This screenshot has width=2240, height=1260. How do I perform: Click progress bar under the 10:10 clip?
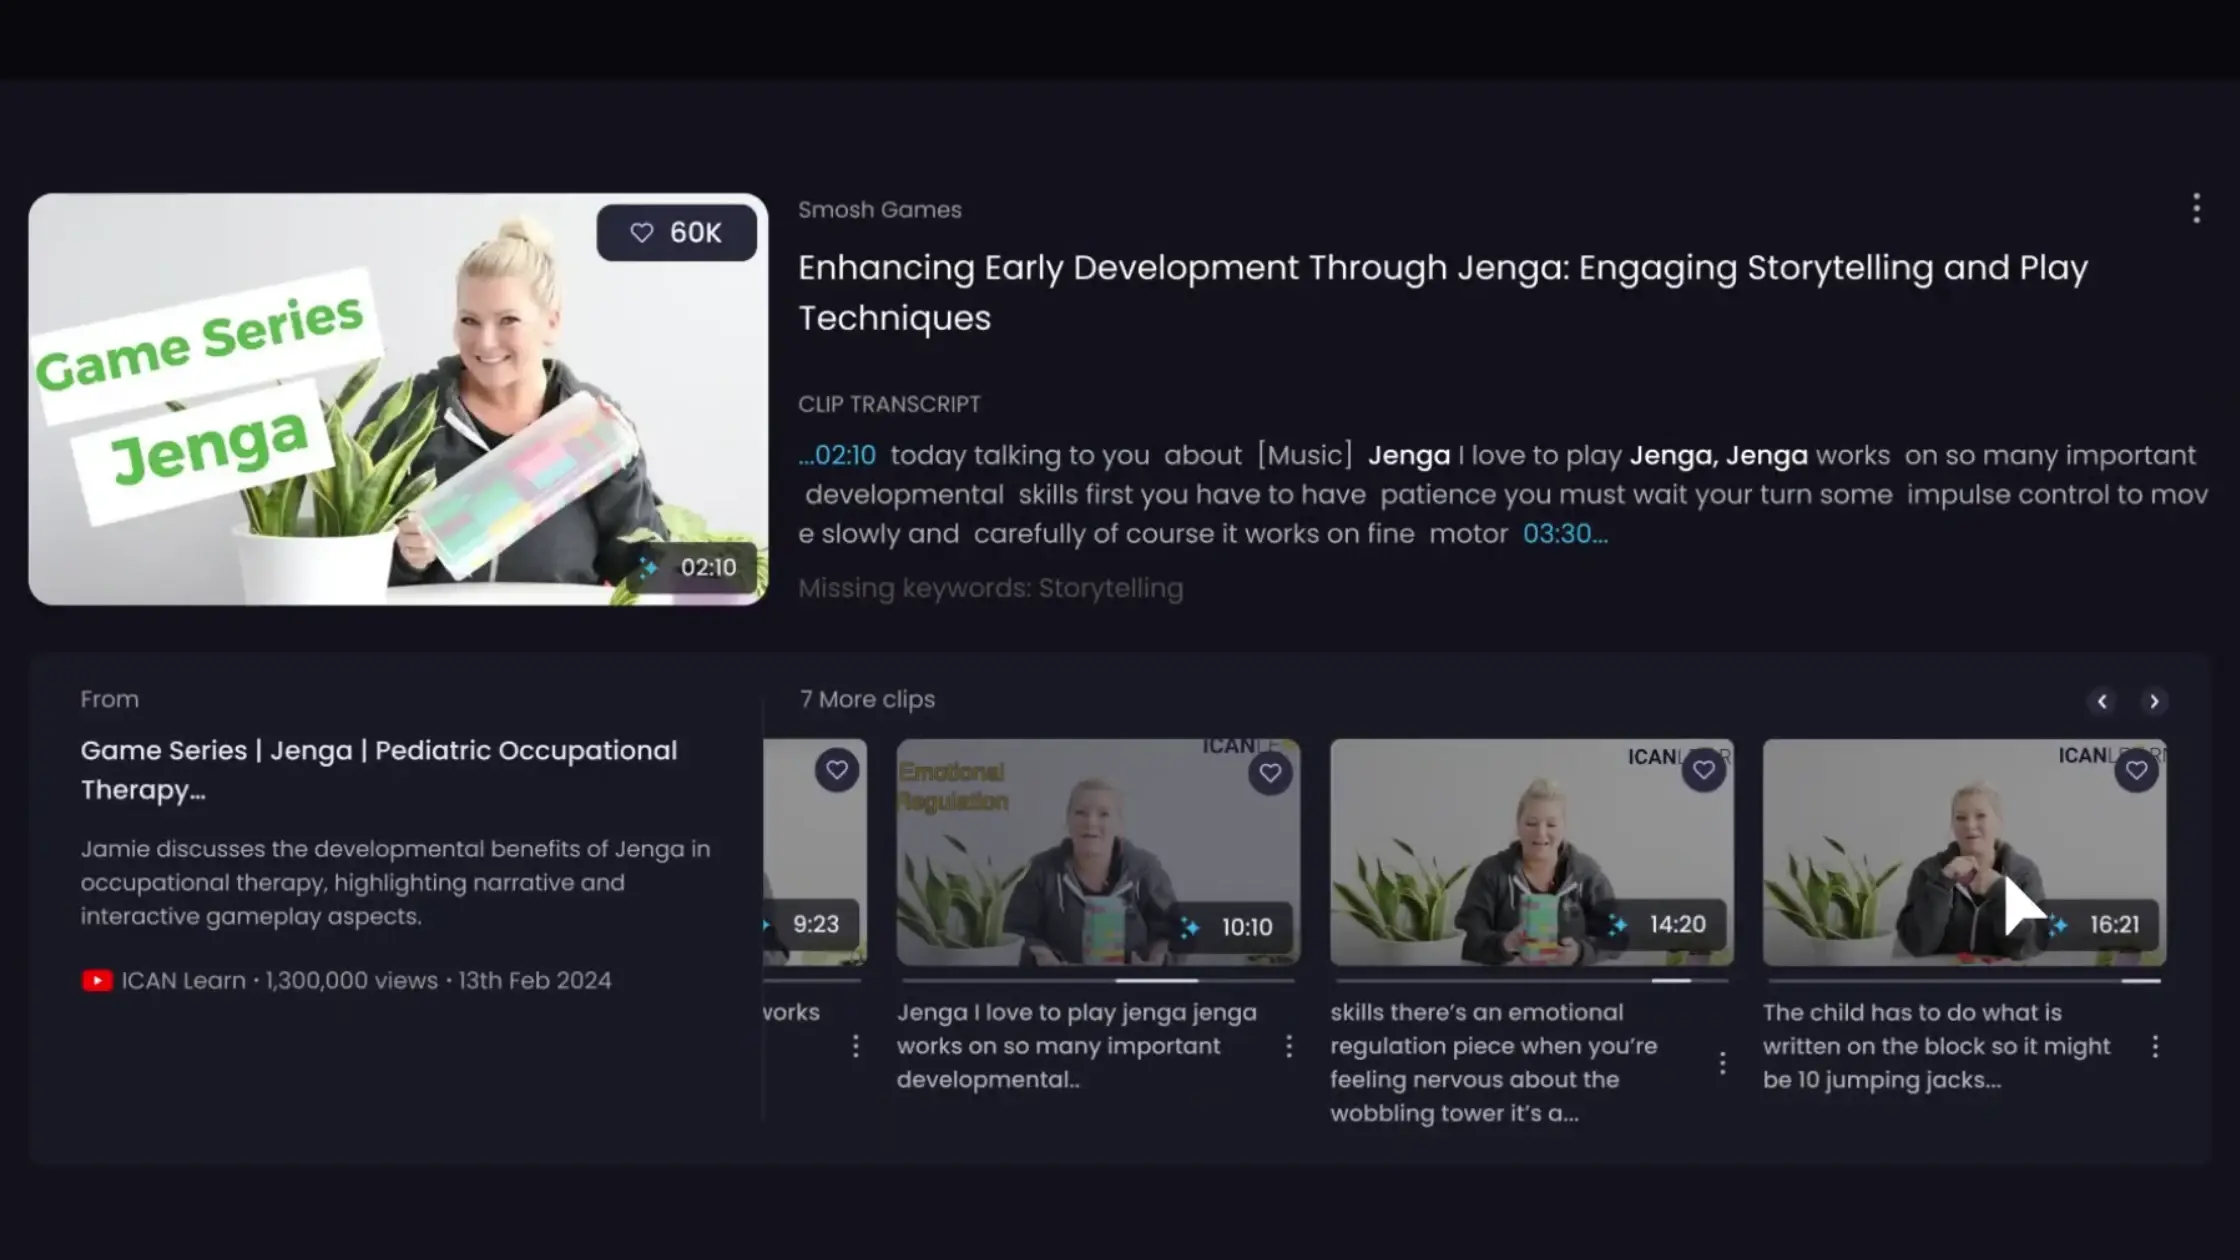[x=1098, y=981]
